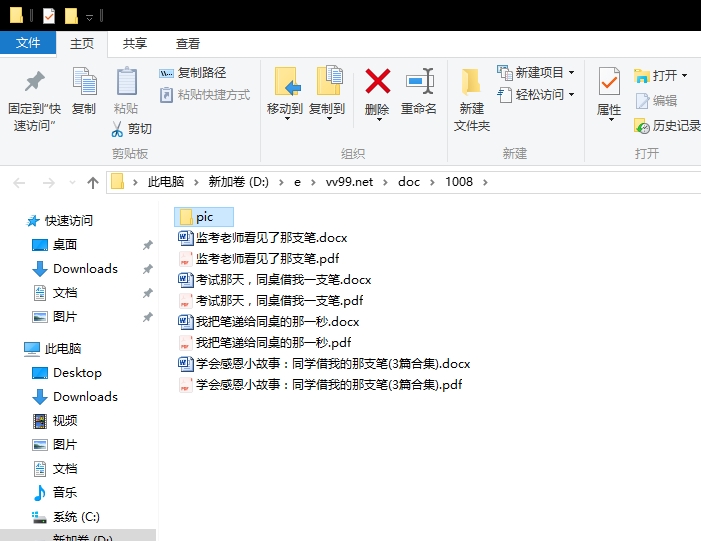Open pinned 图片 in Quick access
Screen dimensions: 701x541
coord(55,317)
